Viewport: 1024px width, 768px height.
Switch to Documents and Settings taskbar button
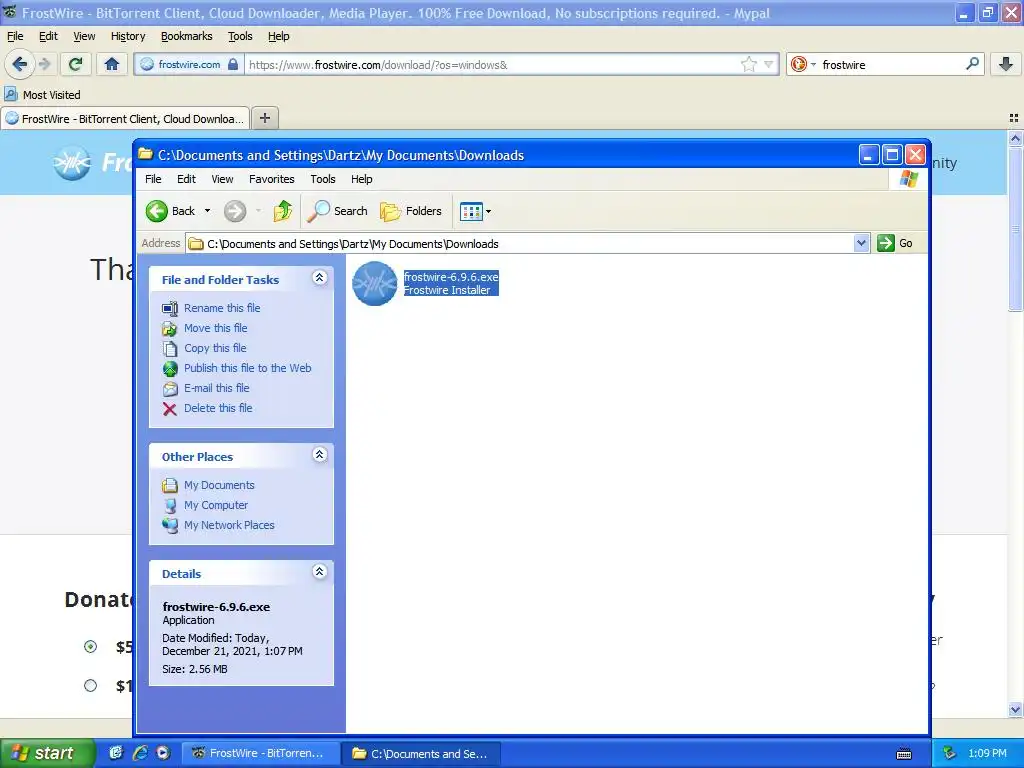[x=422, y=753]
